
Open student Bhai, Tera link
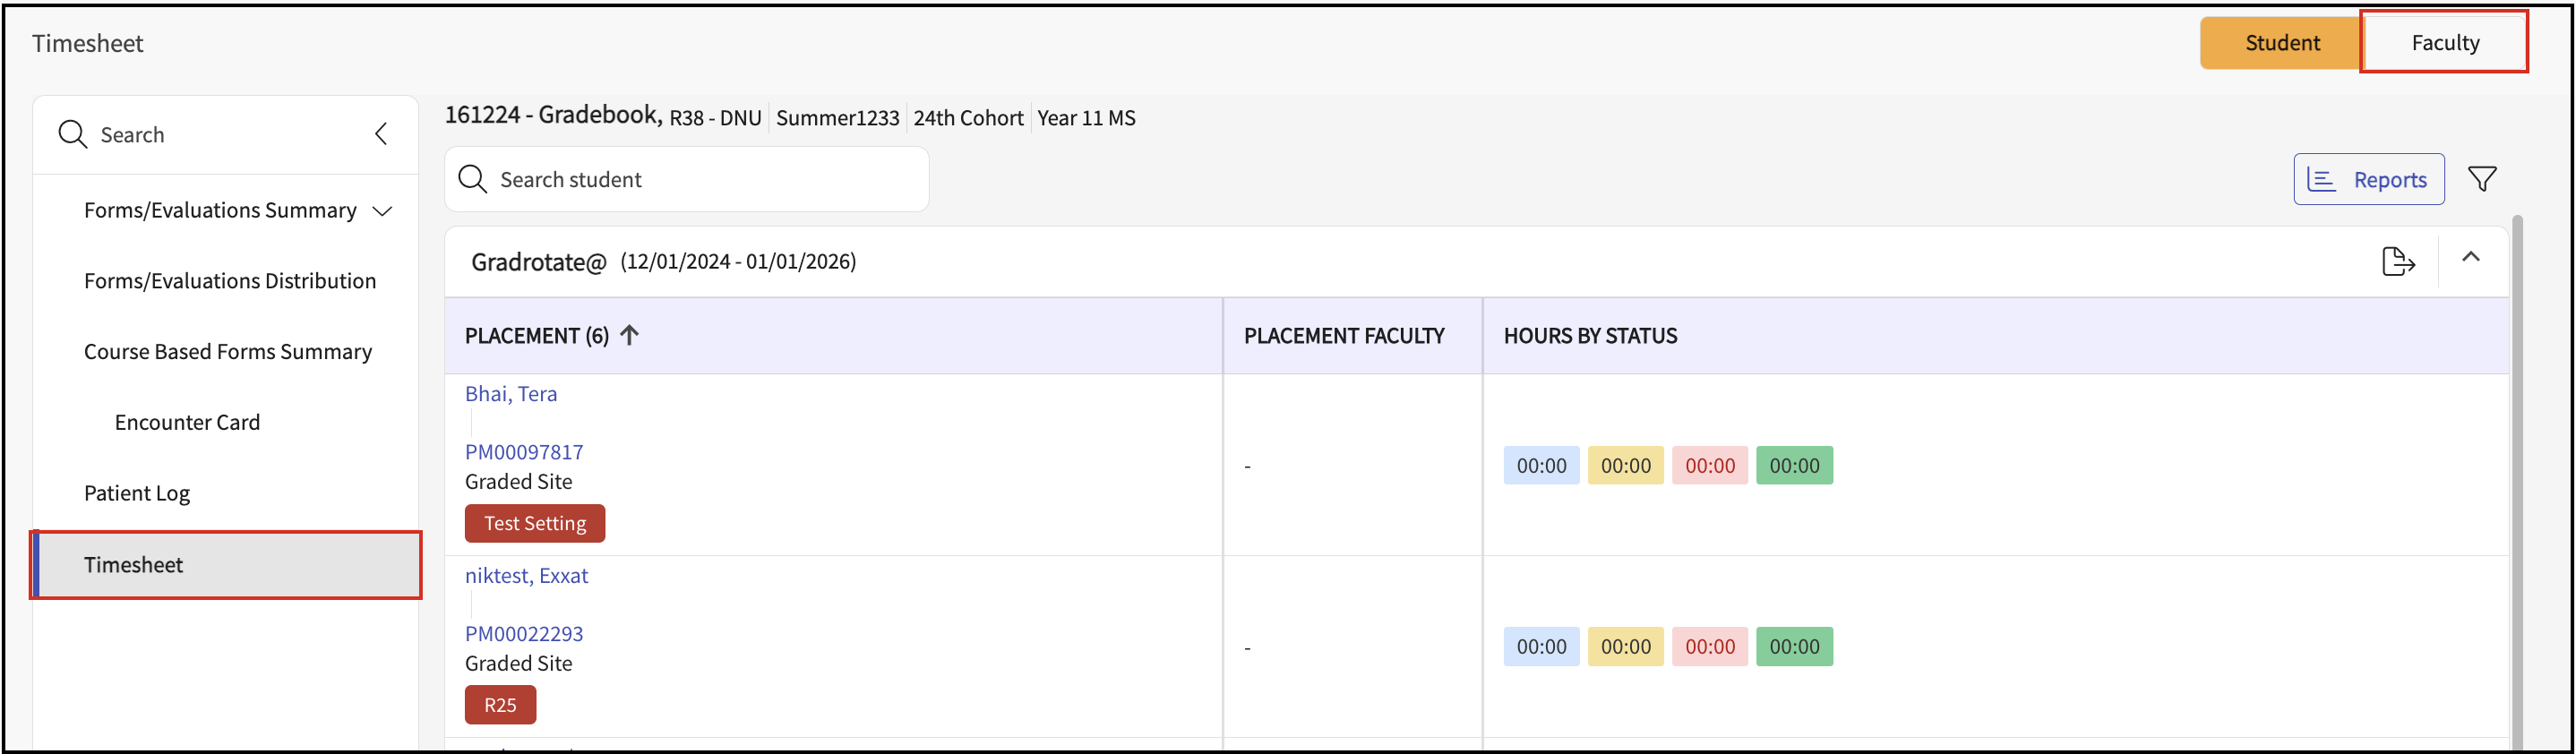pyautogui.click(x=511, y=394)
